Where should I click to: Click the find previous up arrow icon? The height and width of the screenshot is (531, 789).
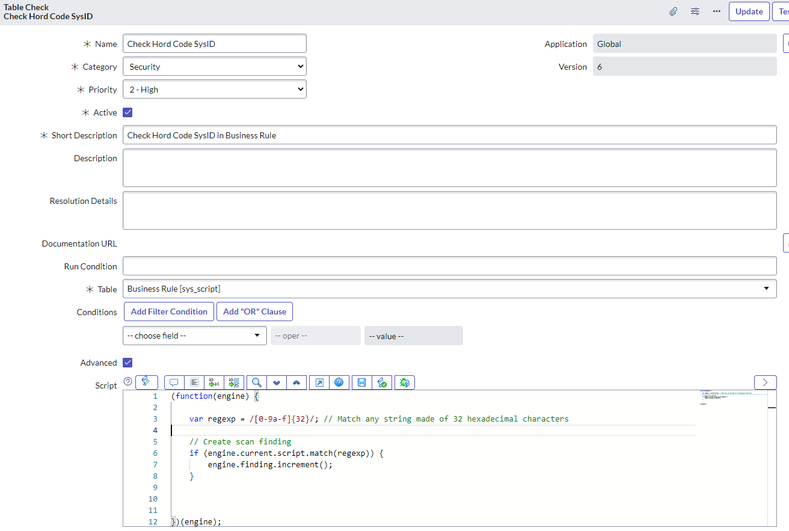296,383
